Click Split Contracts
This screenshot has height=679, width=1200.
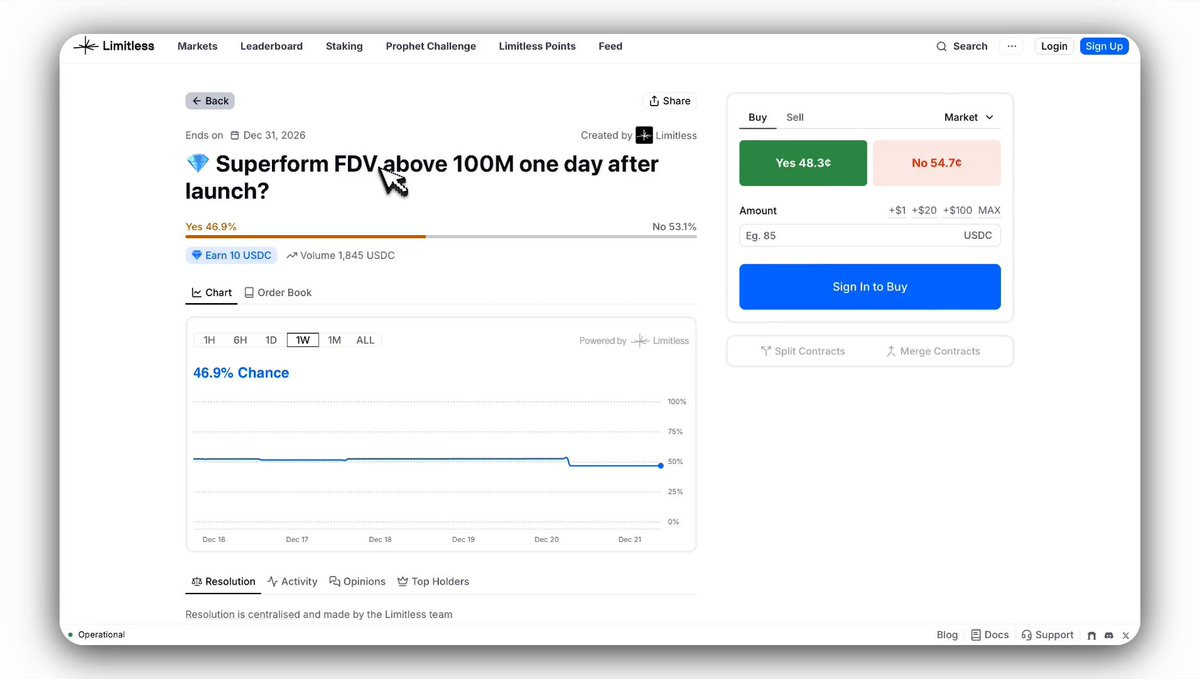(803, 352)
